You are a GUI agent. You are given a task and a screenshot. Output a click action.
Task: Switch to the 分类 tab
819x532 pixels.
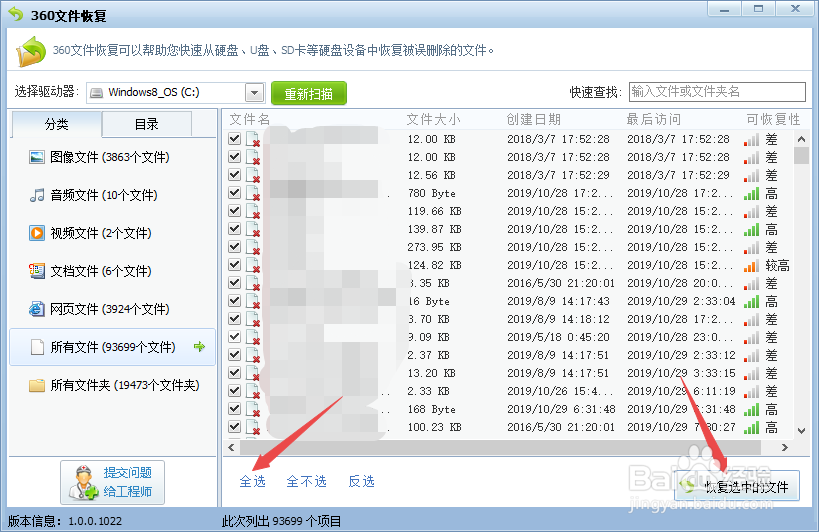(x=56, y=124)
